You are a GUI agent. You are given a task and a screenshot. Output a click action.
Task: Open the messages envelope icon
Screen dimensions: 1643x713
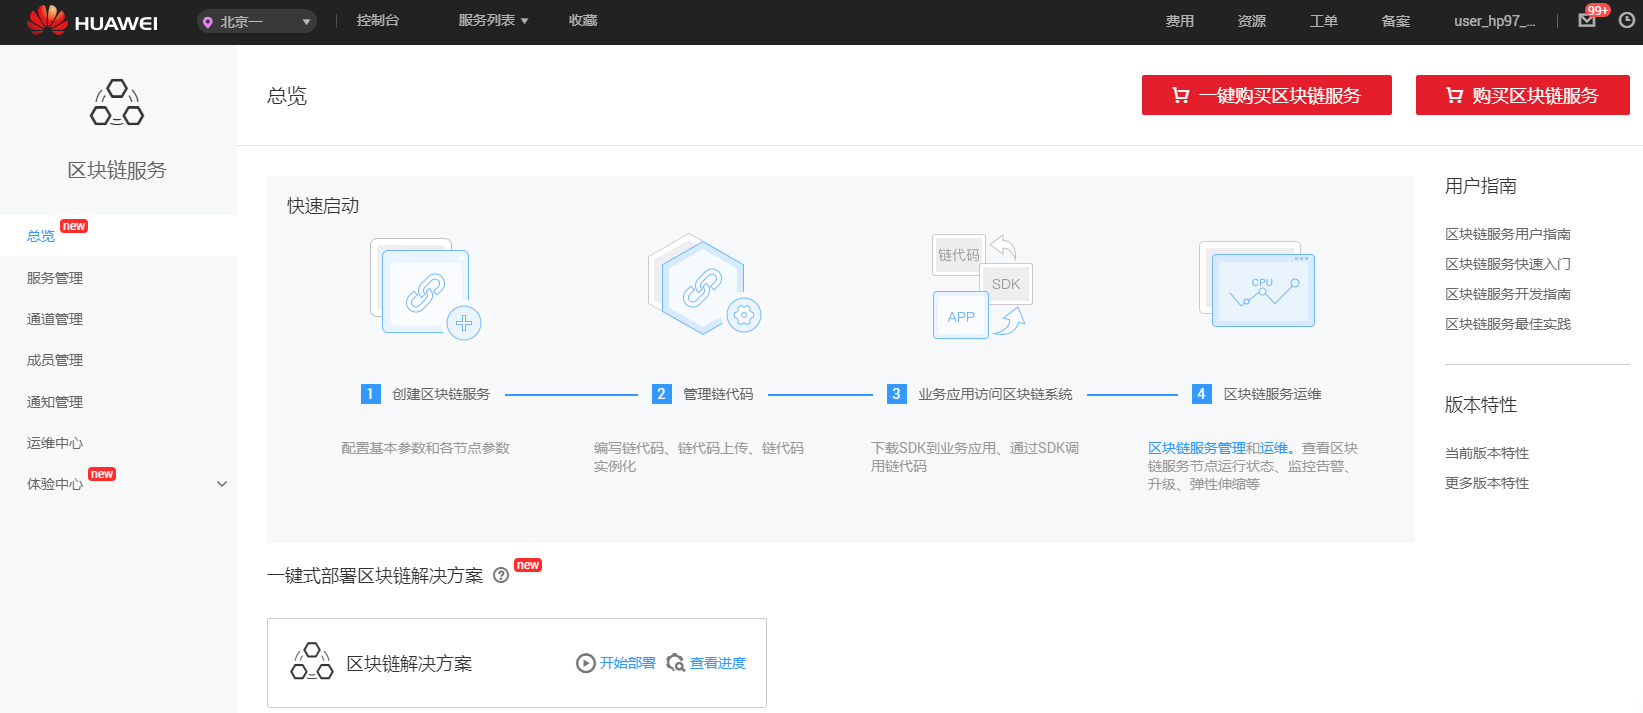(1587, 20)
